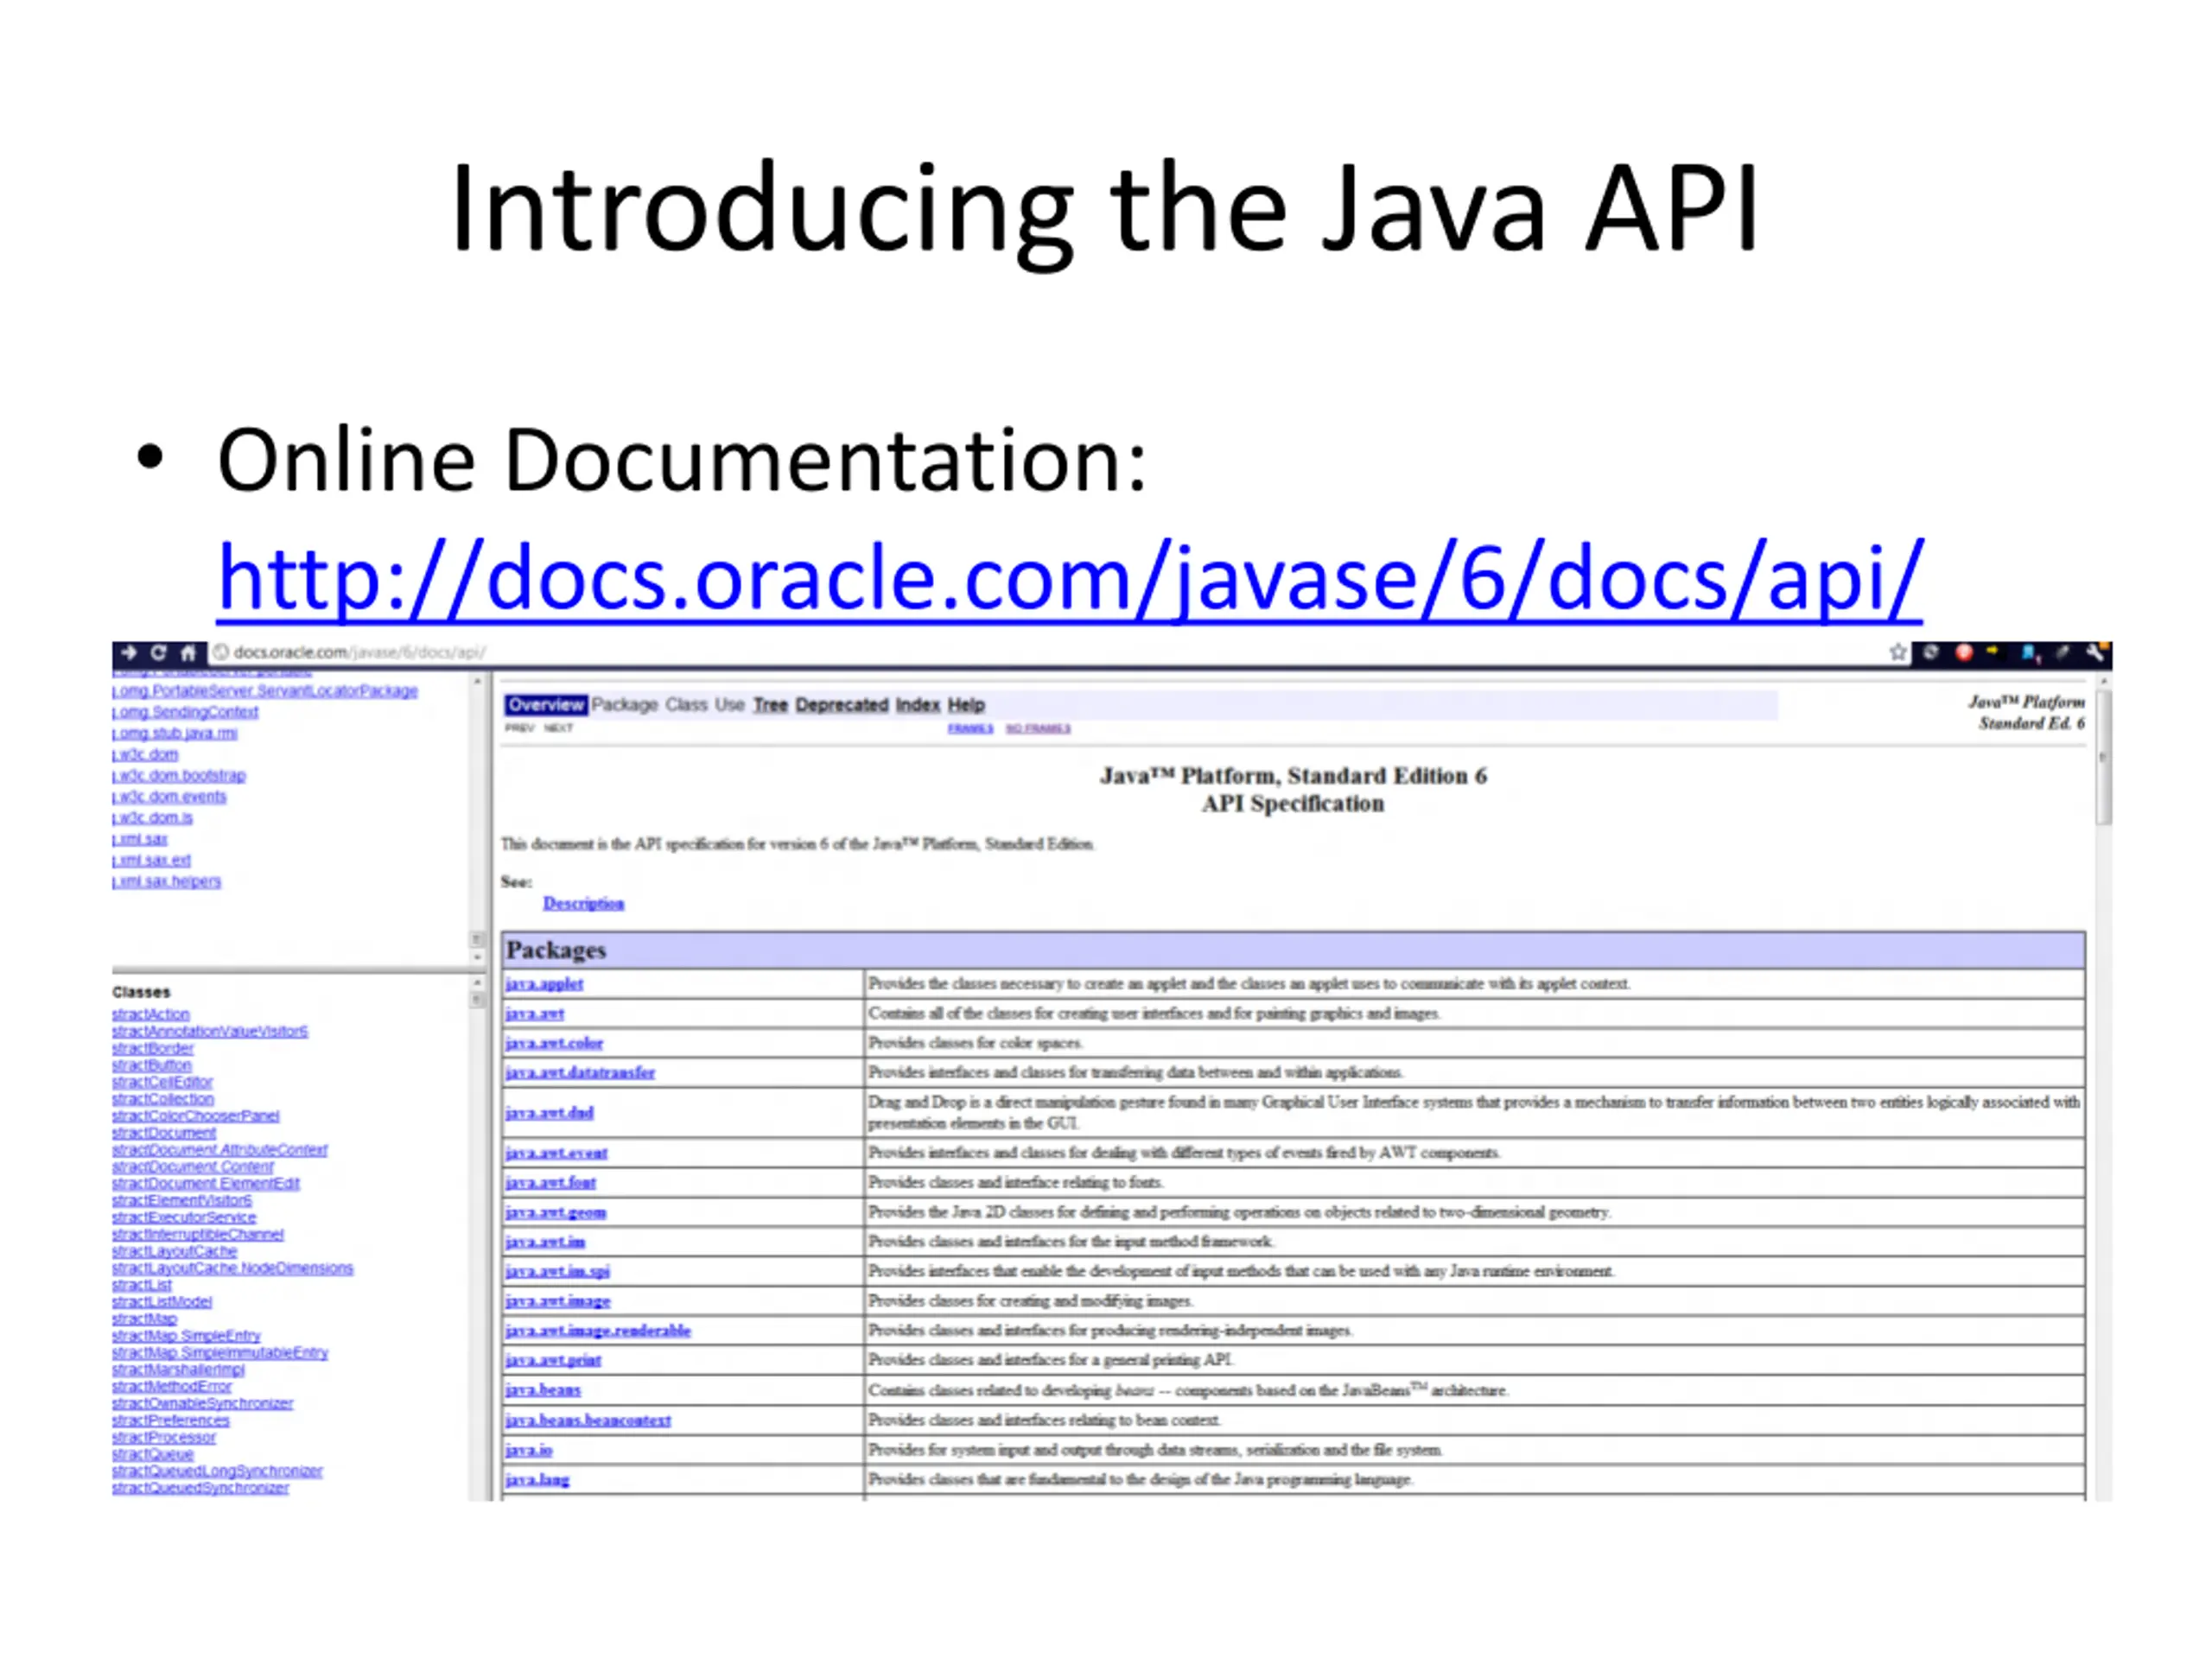The height and width of the screenshot is (1659, 2212).
Task: Open the Help navigation link
Action: [966, 705]
